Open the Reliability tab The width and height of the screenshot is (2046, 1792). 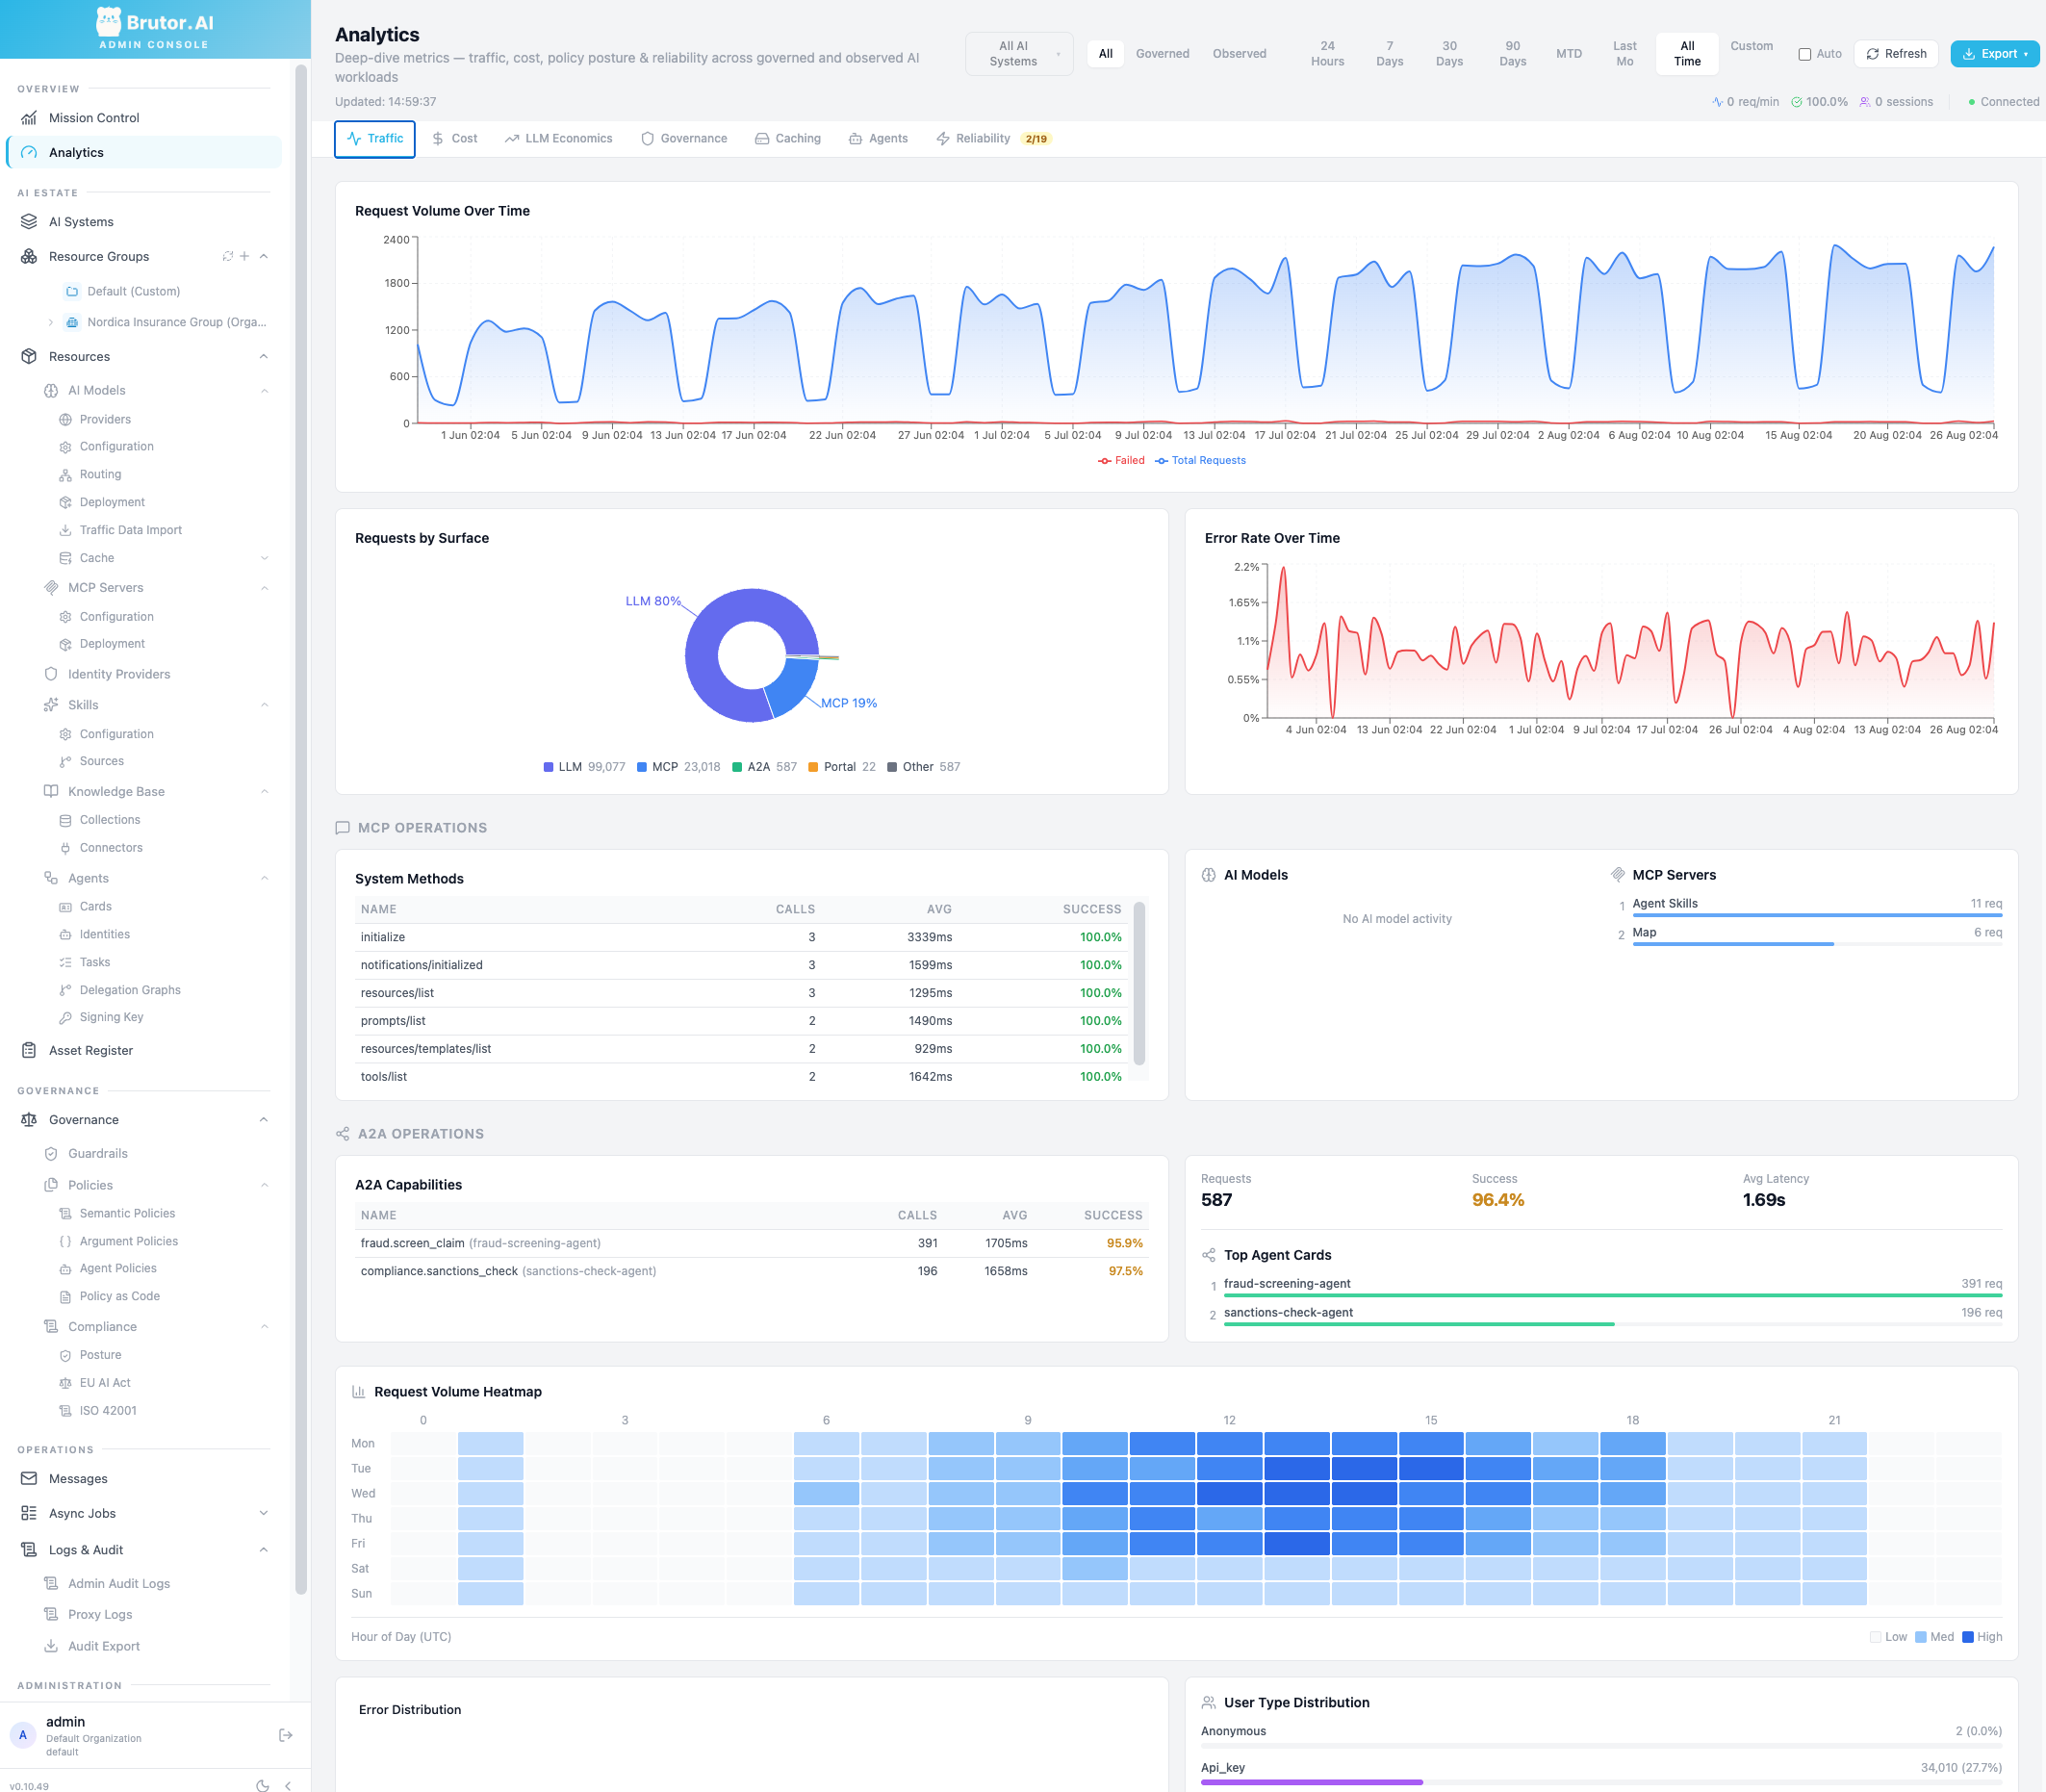tap(992, 139)
